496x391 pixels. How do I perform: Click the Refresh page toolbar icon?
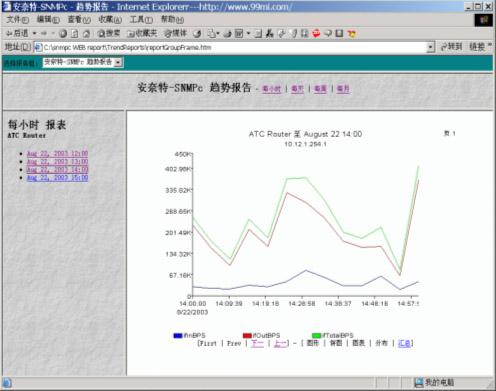pos(75,34)
